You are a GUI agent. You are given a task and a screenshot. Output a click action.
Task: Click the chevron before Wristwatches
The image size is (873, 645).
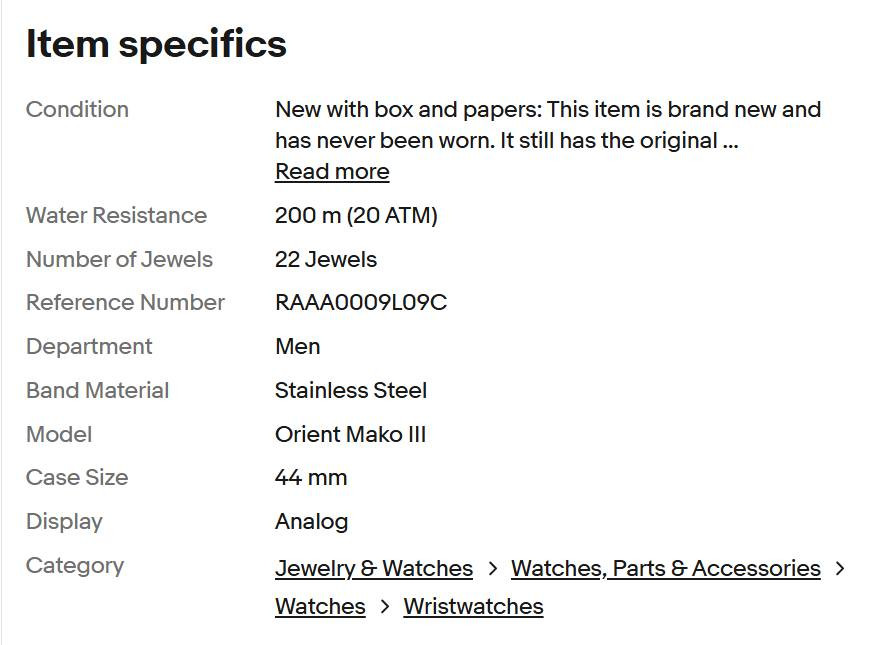(x=385, y=606)
